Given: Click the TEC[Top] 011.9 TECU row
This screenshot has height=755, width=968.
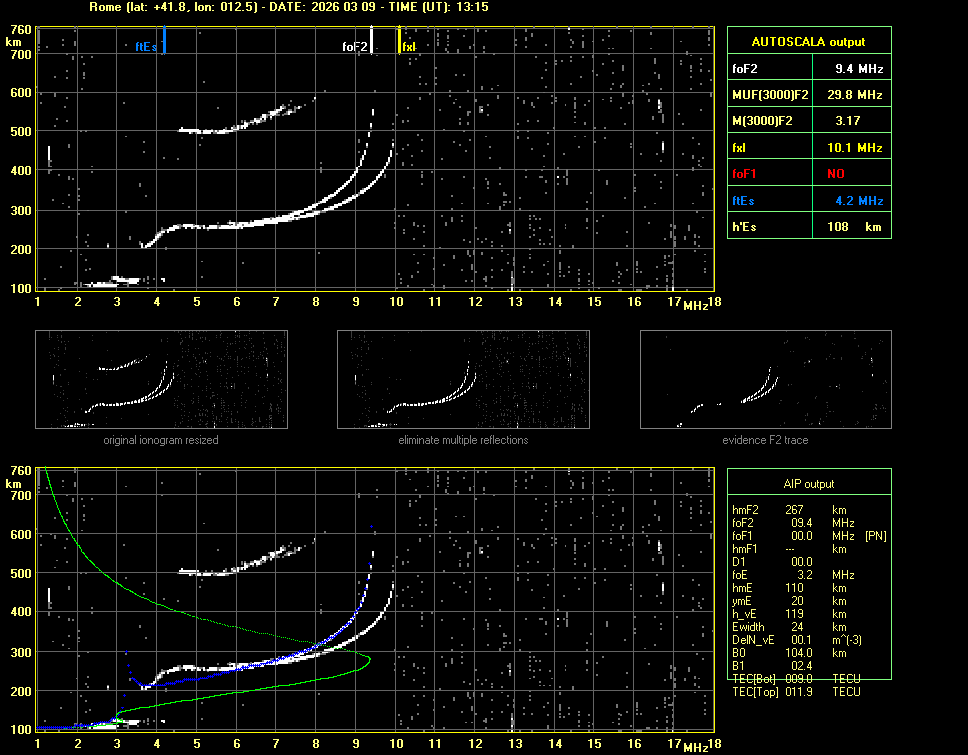Looking at the screenshot, I should point(795,692).
